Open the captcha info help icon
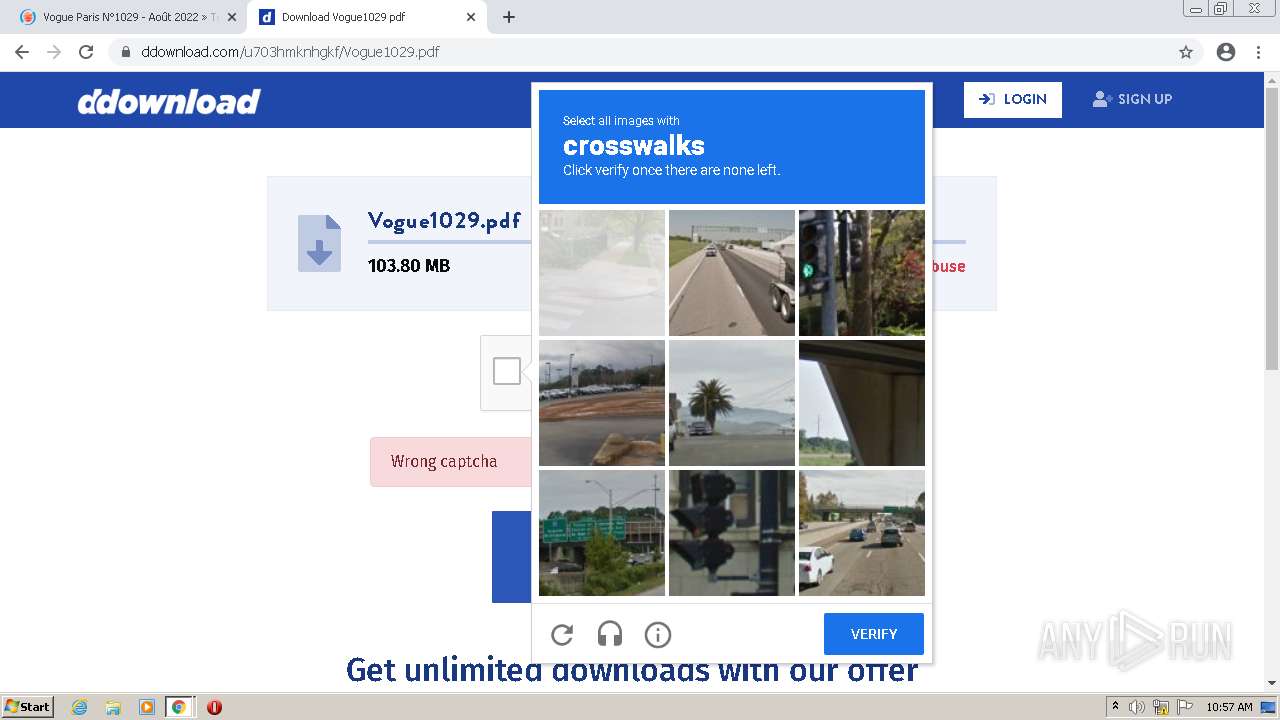1280x720 pixels. tap(658, 634)
